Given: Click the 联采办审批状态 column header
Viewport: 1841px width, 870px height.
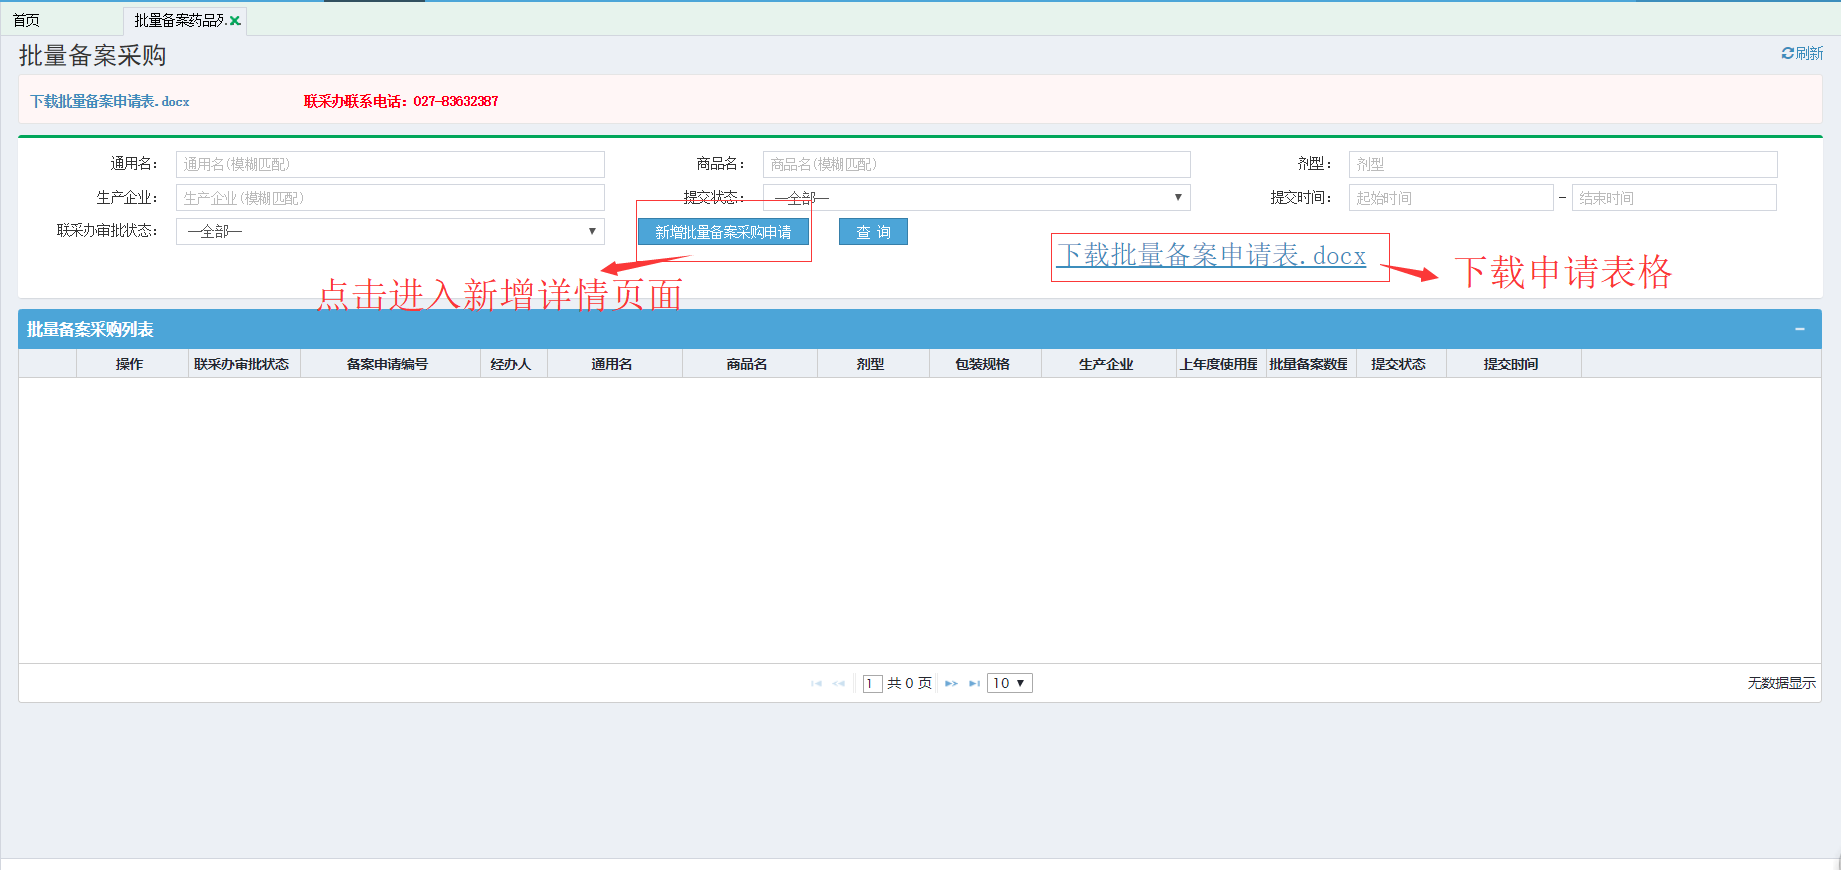Looking at the screenshot, I should tap(242, 364).
